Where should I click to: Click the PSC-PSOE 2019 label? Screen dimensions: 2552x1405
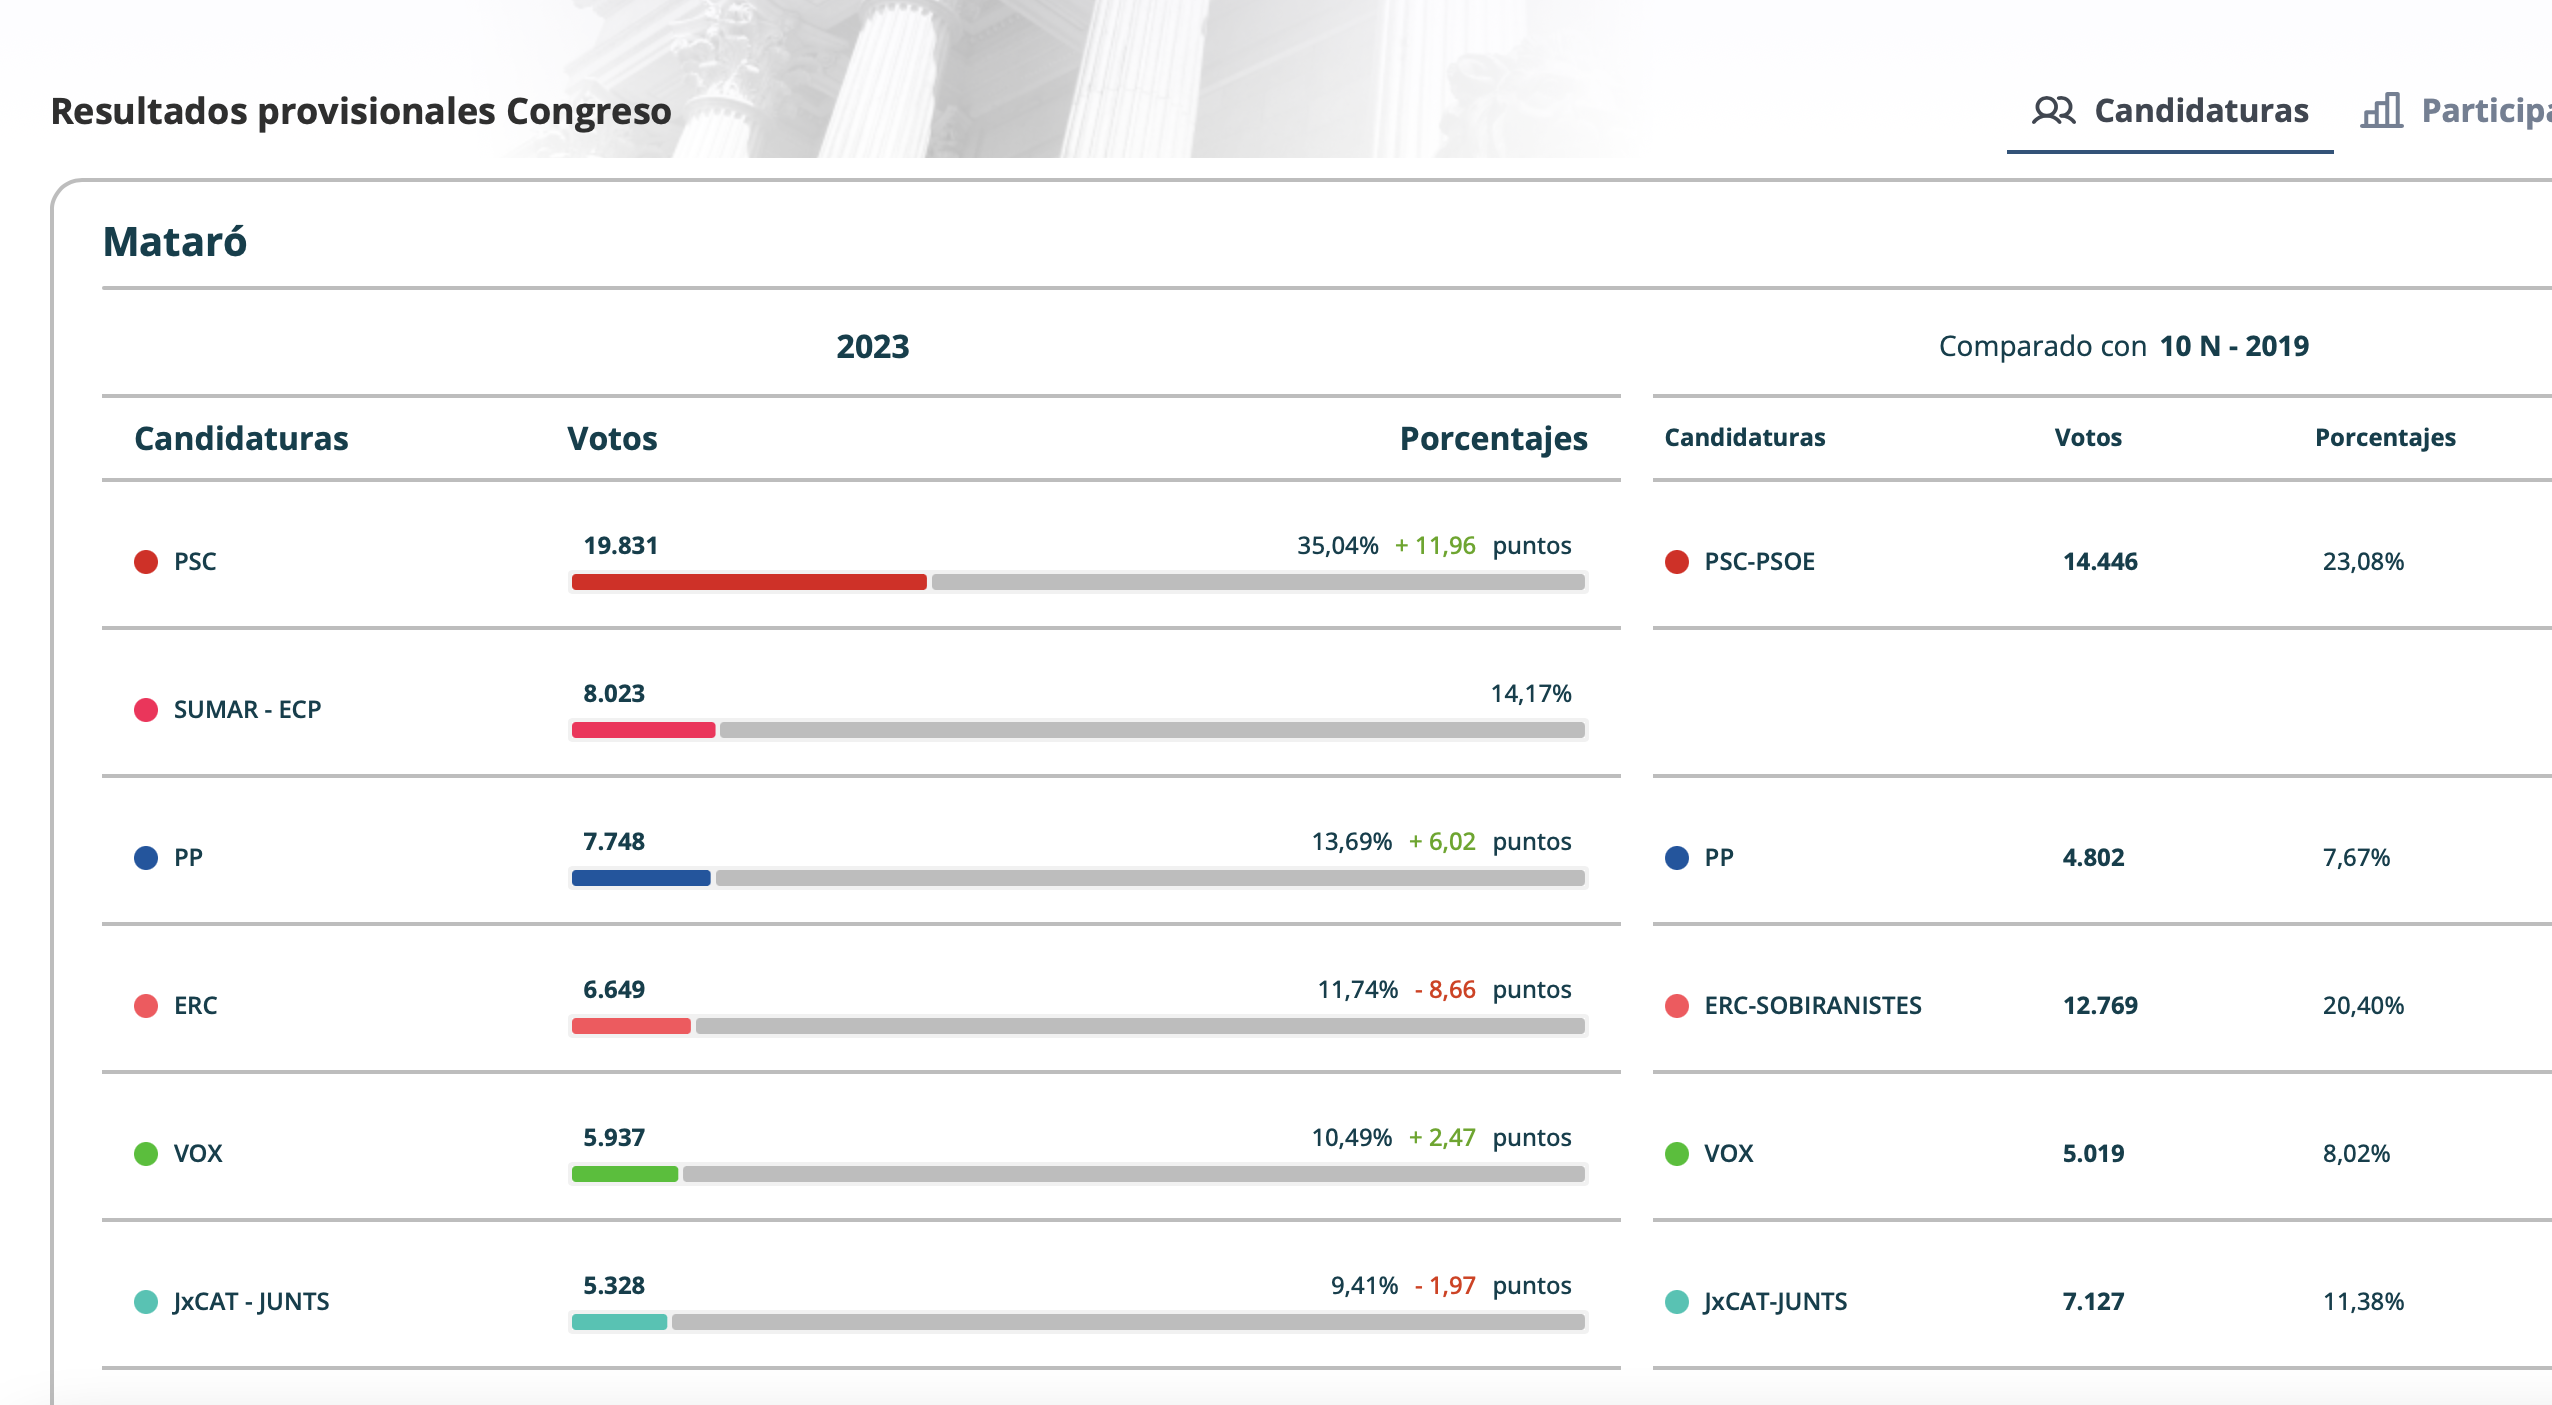[1760, 562]
